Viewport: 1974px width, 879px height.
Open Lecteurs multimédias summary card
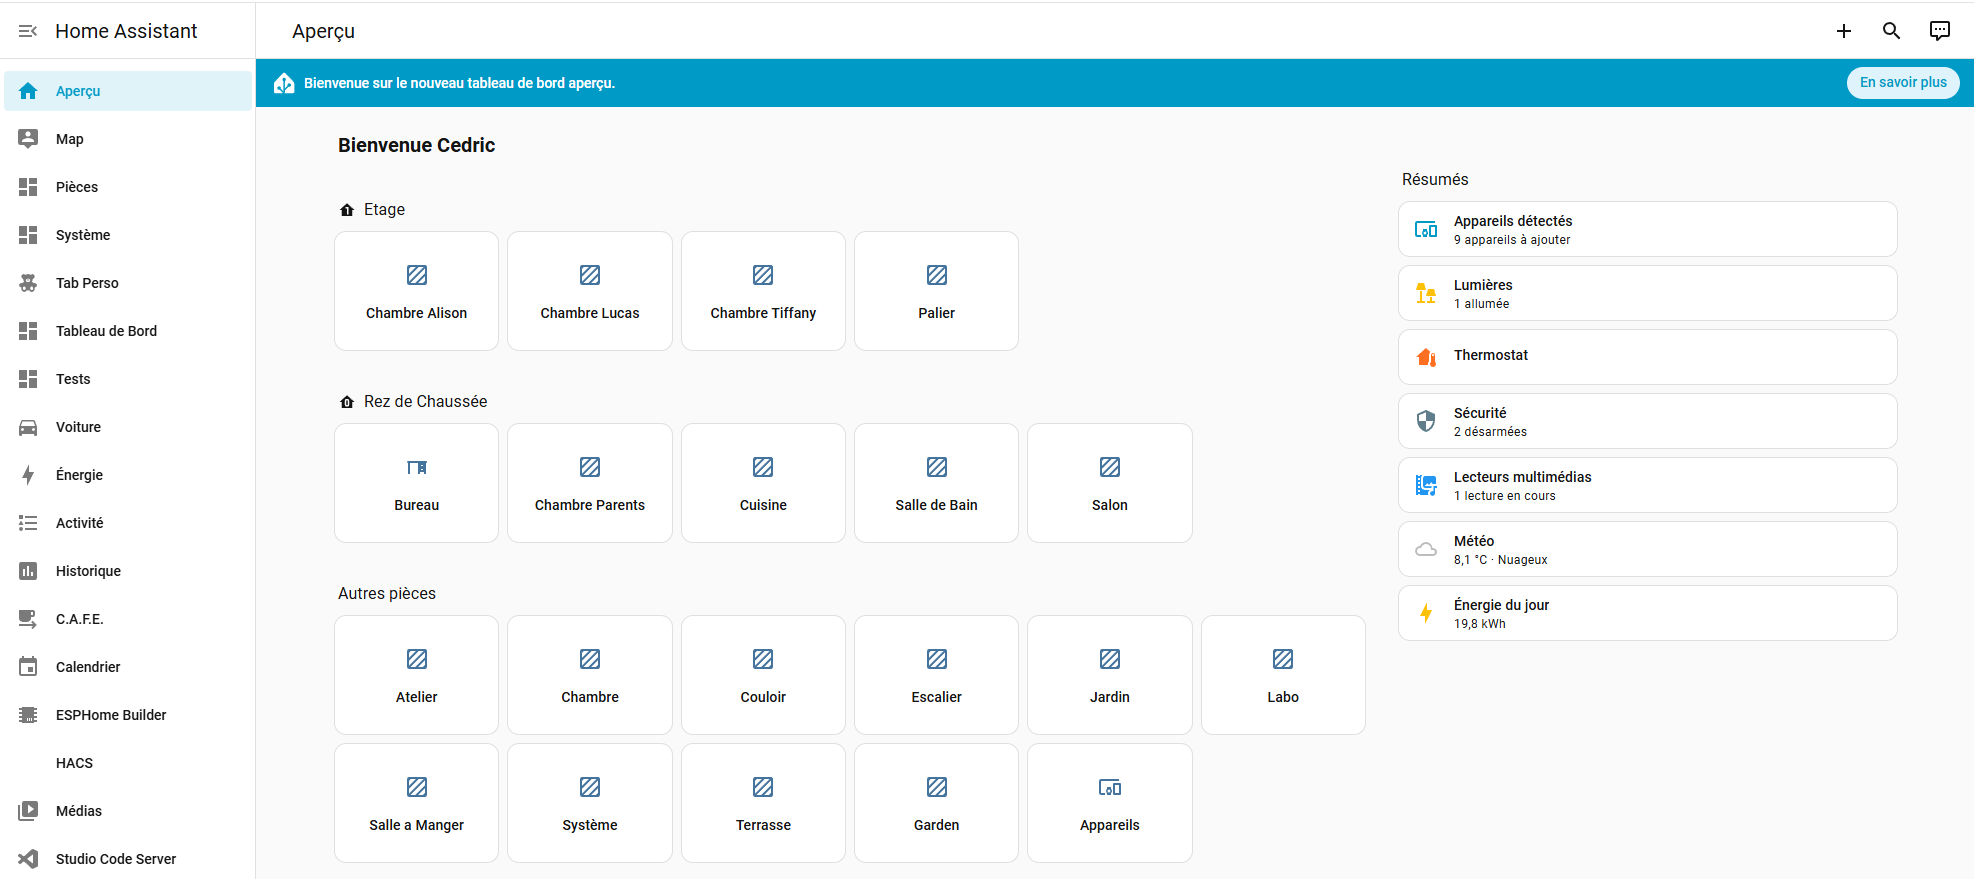1647,485
